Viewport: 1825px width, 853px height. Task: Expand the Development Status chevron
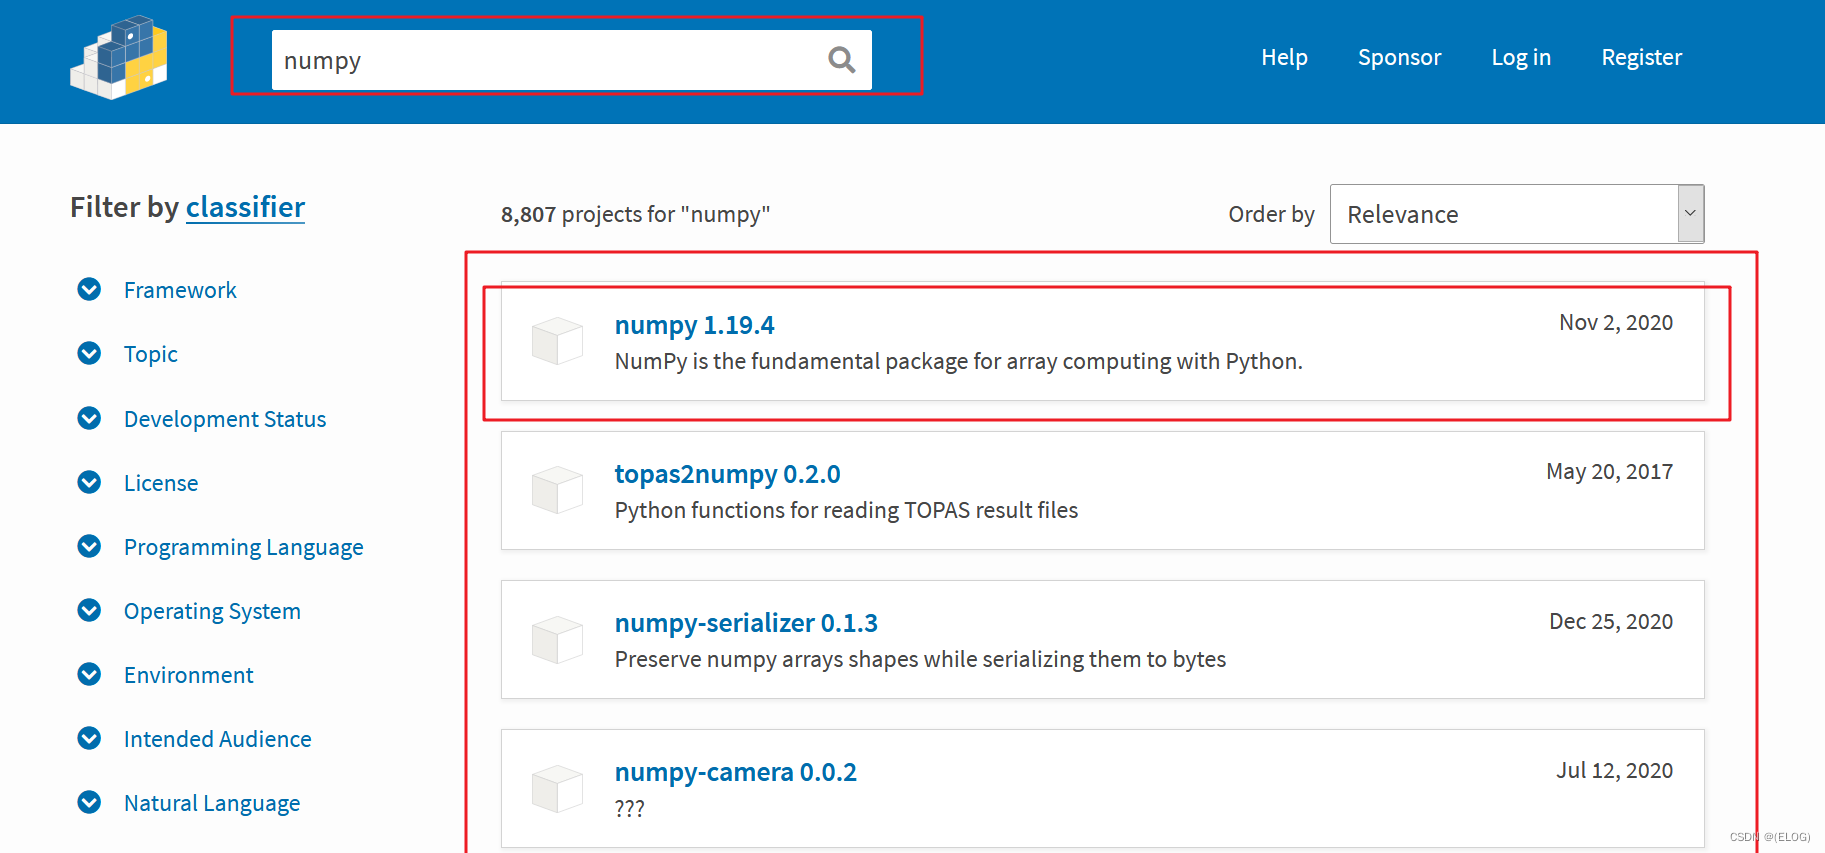point(89,418)
